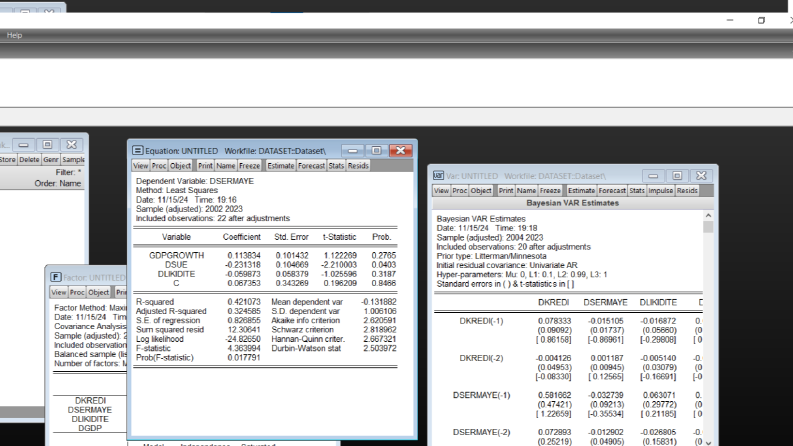Image resolution: width=793 pixels, height=446 pixels.
Task: Click Stats in the Equation window
Action: [336, 166]
